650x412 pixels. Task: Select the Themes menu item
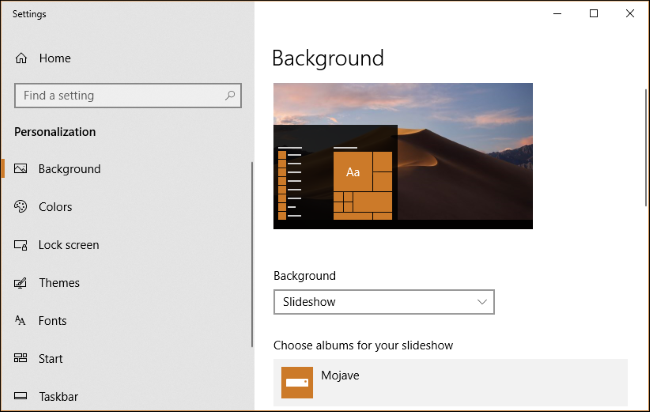[59, 283]
